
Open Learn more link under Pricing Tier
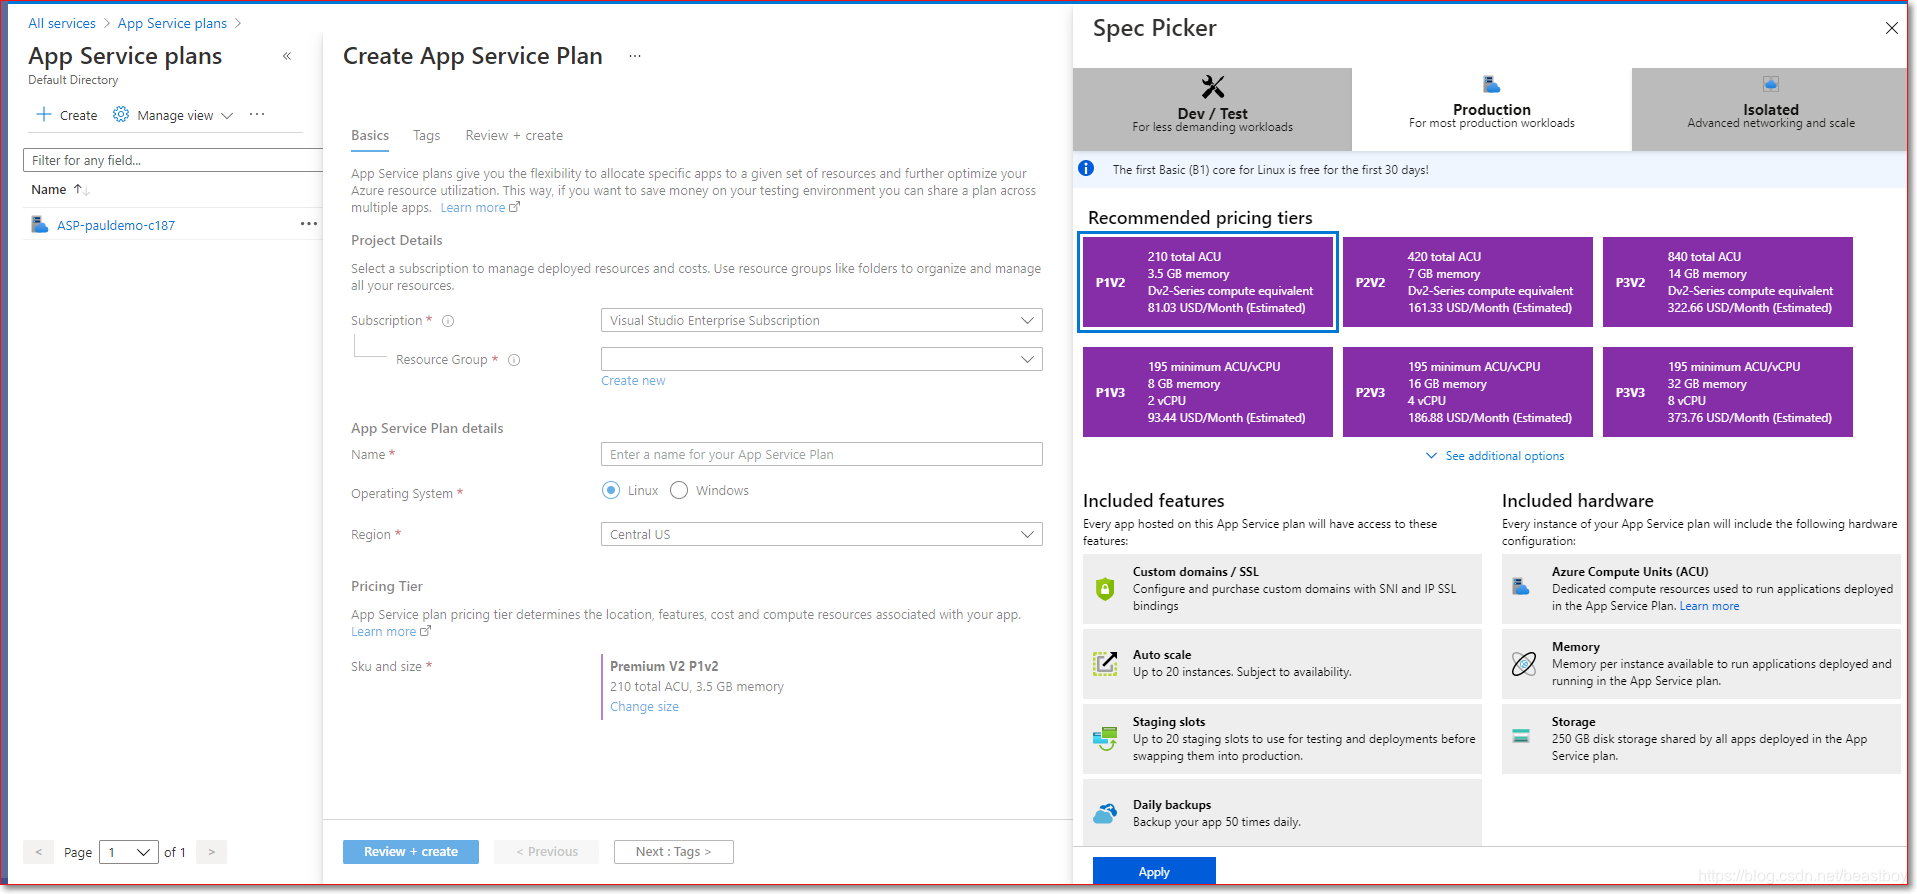tap(391, 632)
